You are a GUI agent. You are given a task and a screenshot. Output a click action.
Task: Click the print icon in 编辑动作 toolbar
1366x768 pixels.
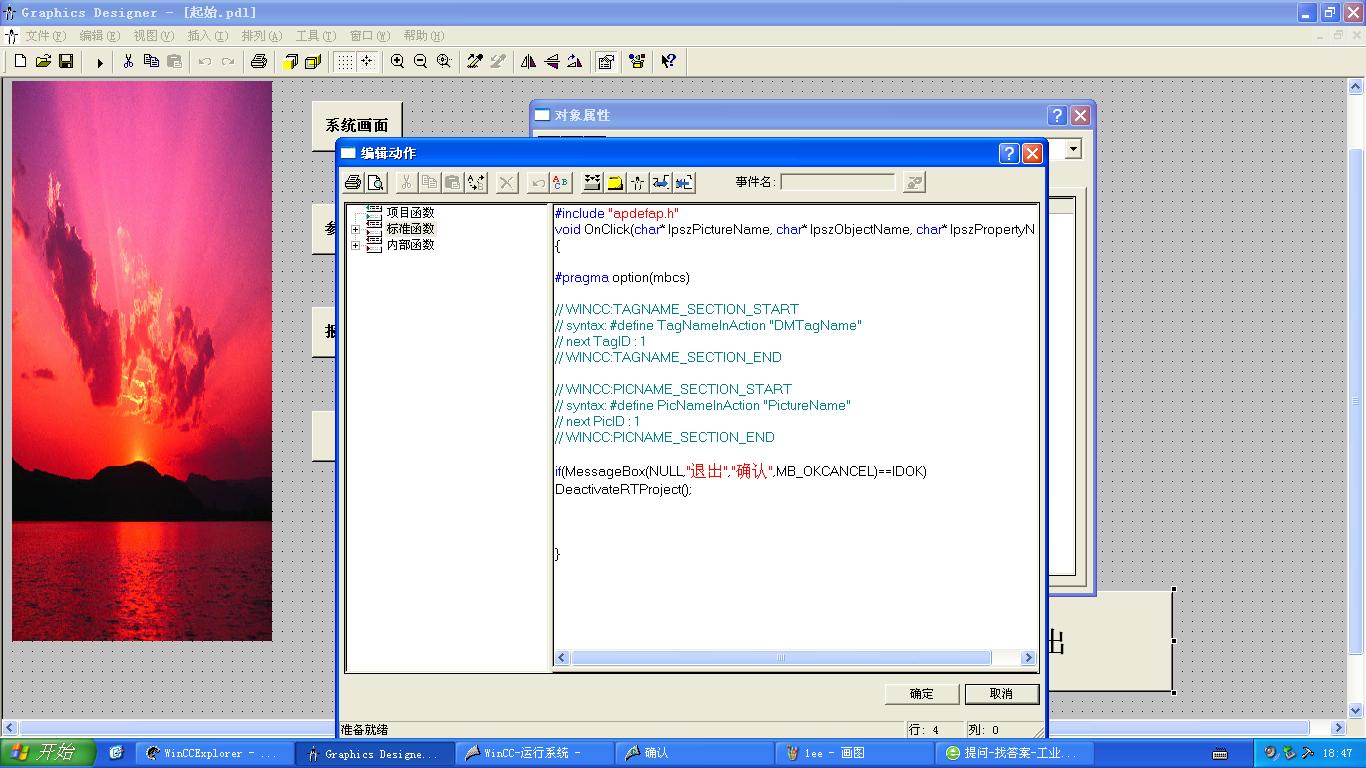tap(353, 182)
